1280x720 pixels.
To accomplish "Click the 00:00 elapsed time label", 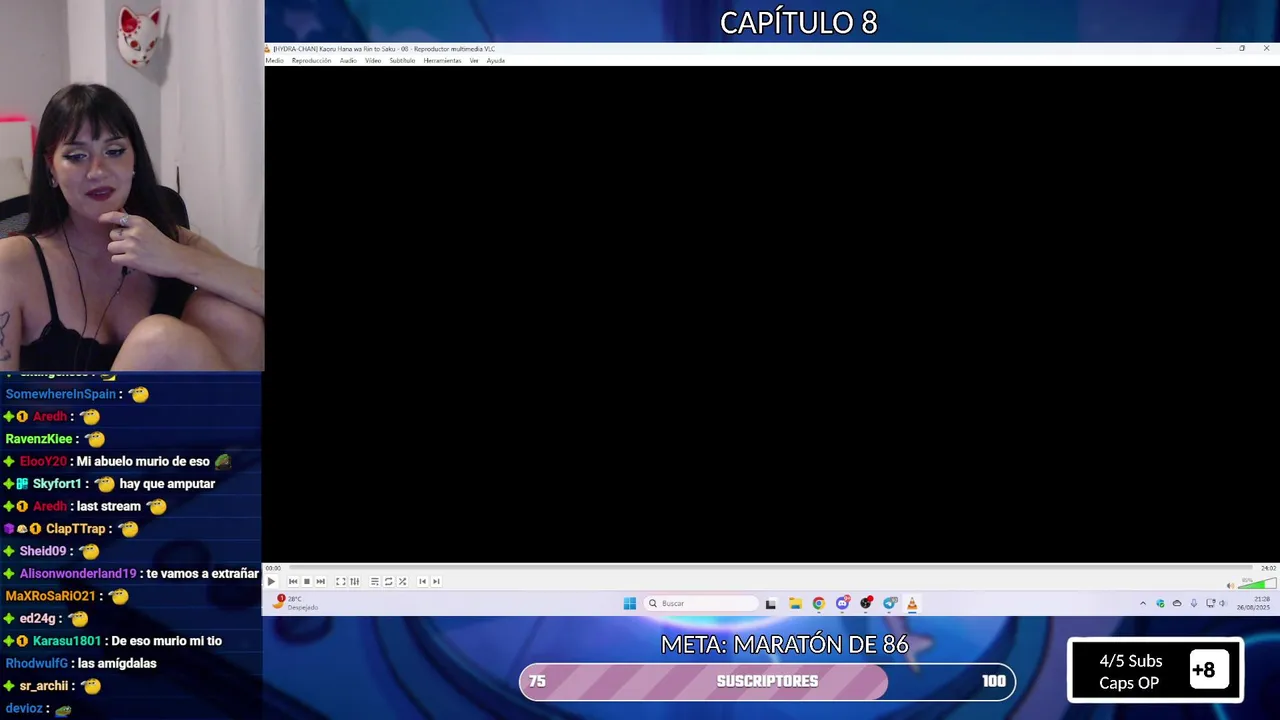I will tap(273, 568).
